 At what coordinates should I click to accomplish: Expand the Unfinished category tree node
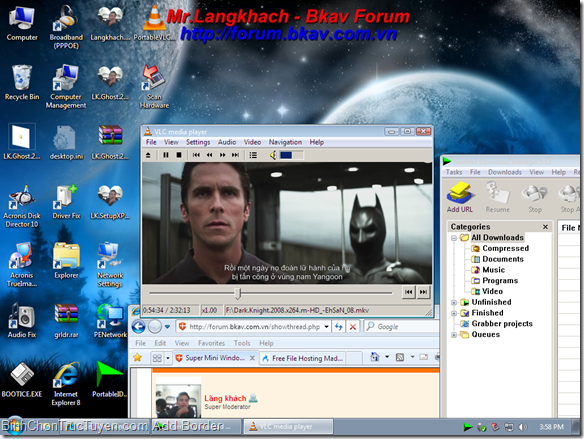(454, 302)
